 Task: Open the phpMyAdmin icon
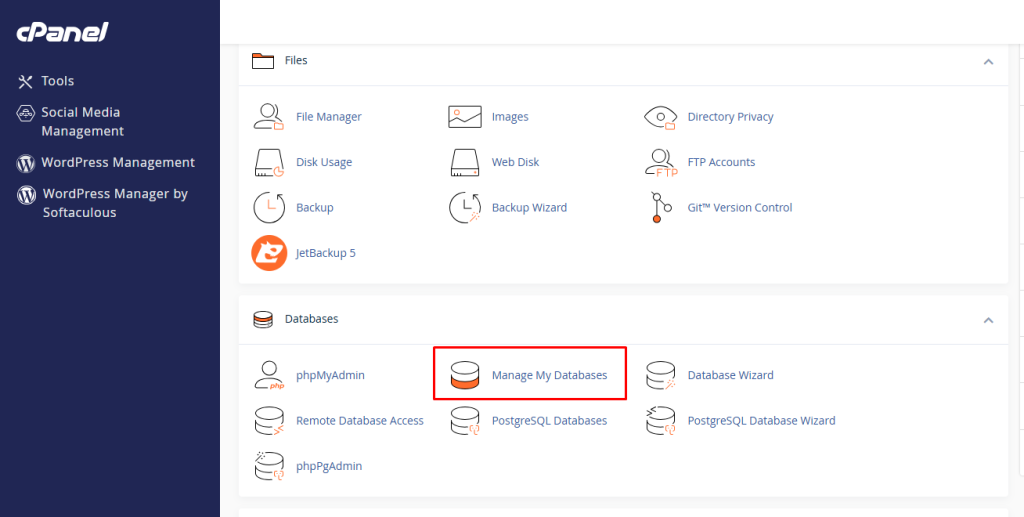click(268, 375)
